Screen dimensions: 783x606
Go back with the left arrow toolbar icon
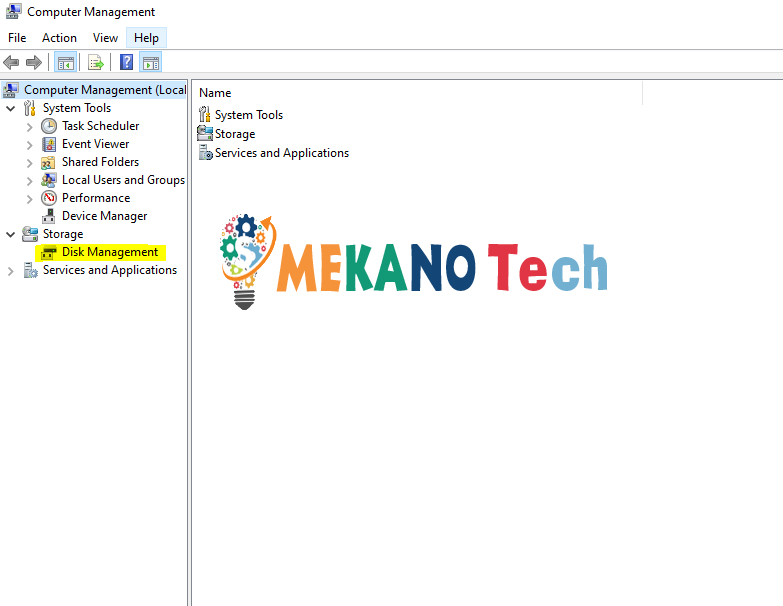[11, 62]
